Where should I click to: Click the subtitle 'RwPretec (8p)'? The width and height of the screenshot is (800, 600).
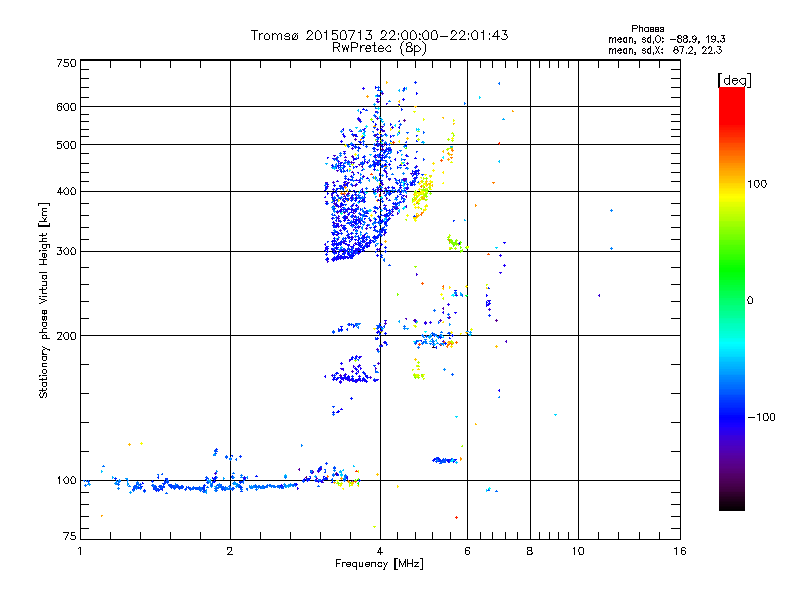point(379,48)
